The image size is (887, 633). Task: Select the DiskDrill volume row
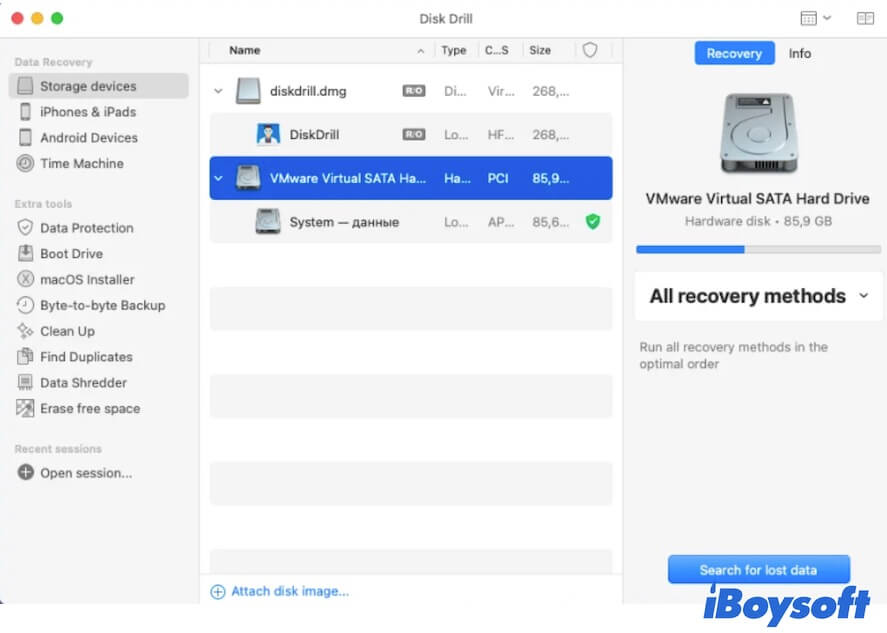pyautogui.click(x=411, y=135)
